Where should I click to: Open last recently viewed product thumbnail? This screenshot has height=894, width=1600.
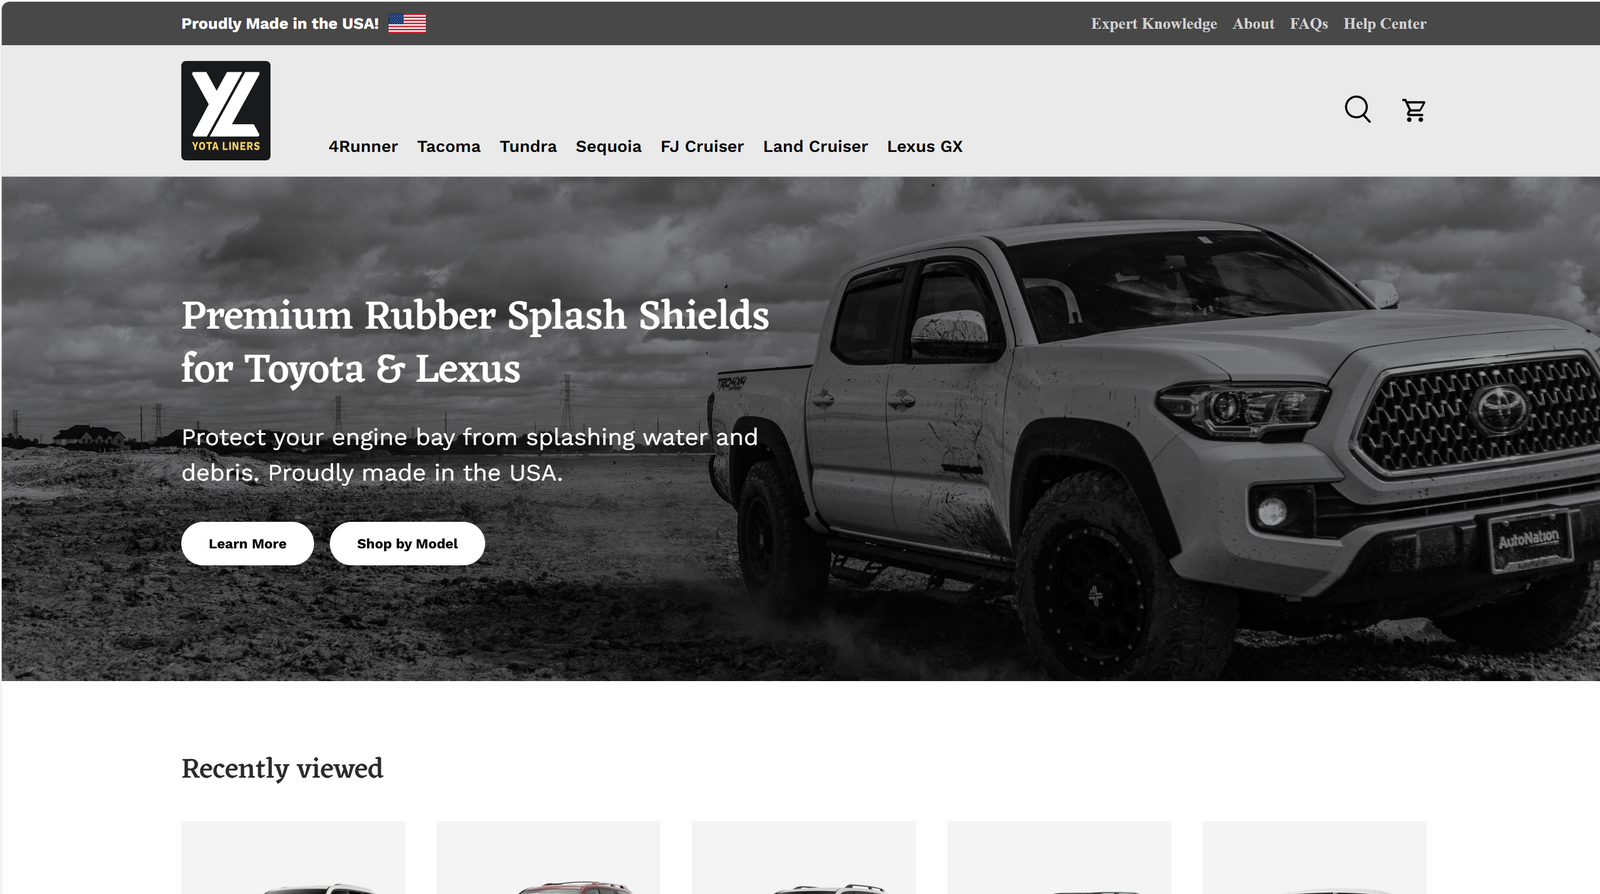(x=1315, y=857)
